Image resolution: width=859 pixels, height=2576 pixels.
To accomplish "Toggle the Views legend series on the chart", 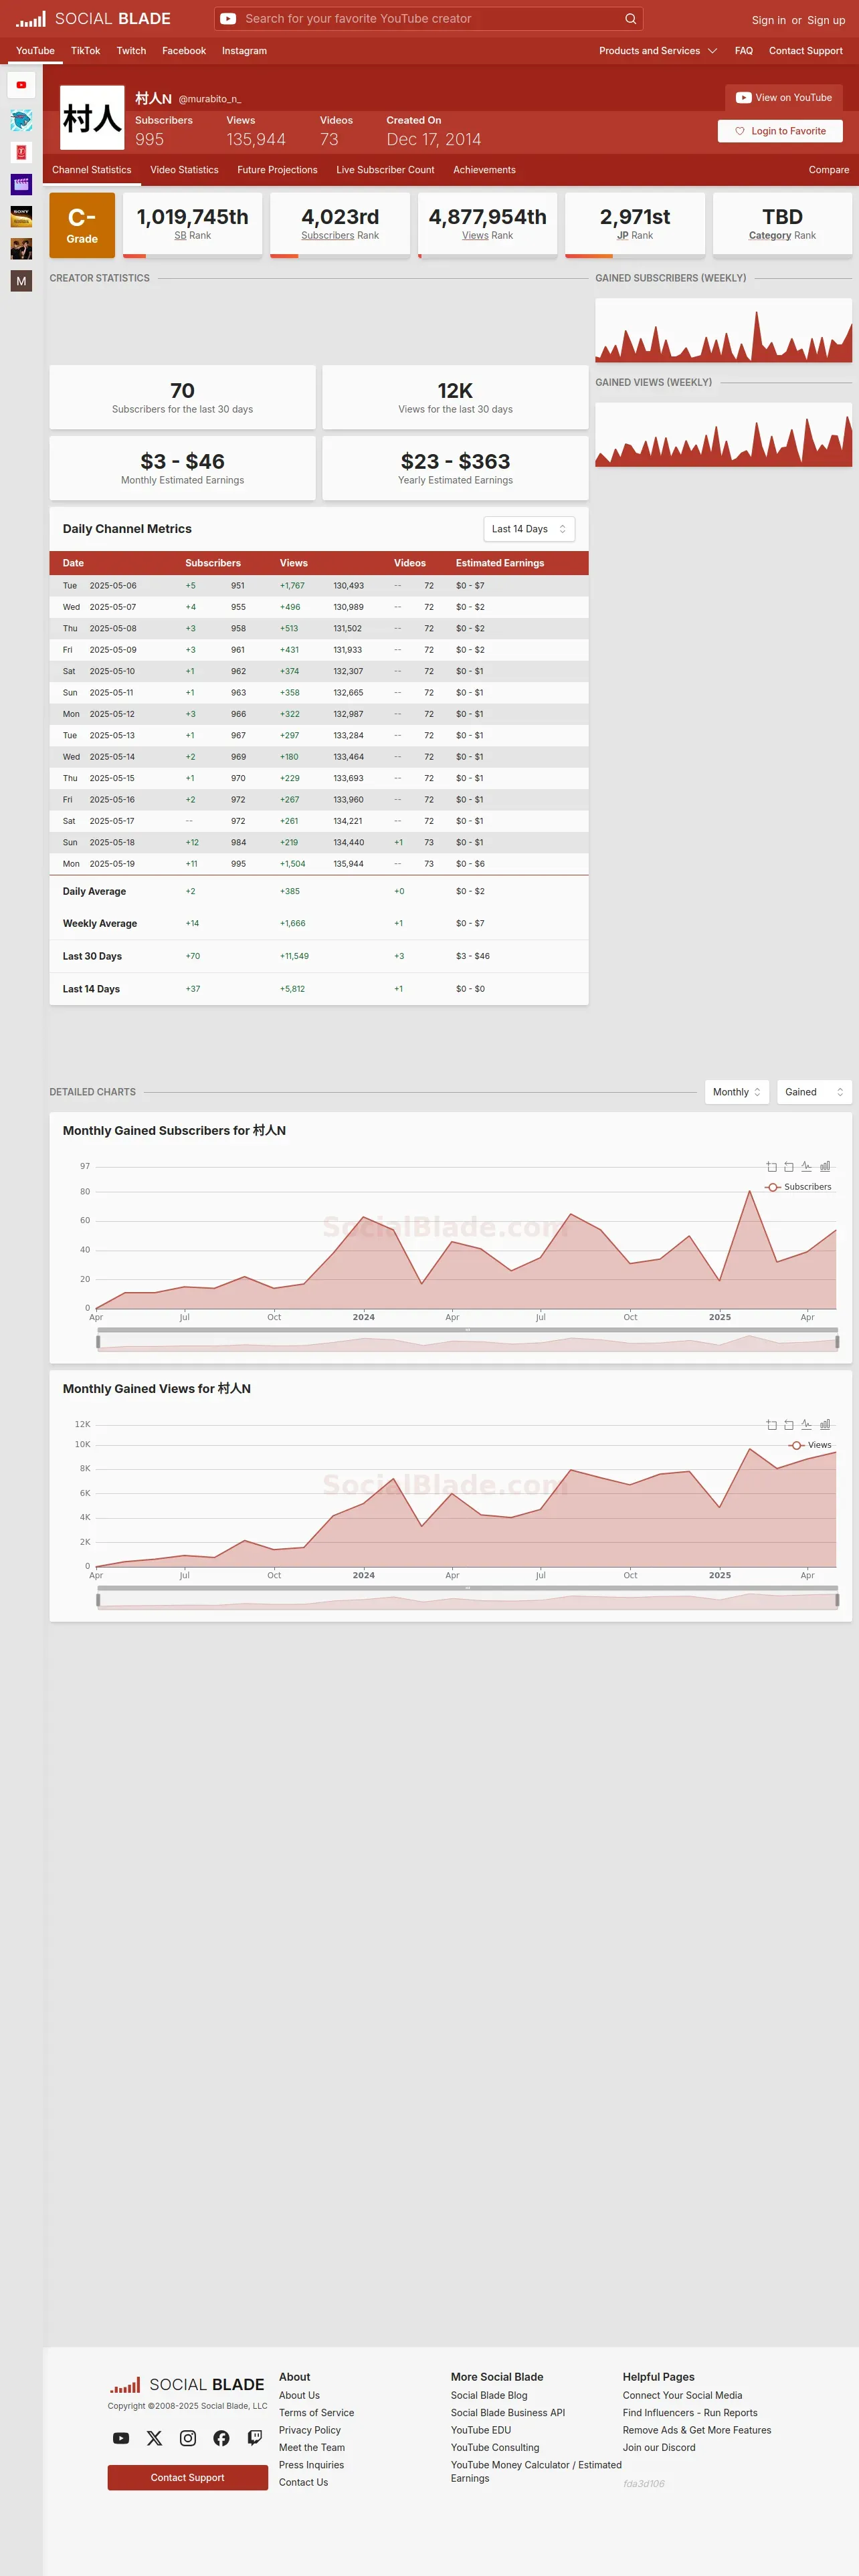I will coord(810,1445).
